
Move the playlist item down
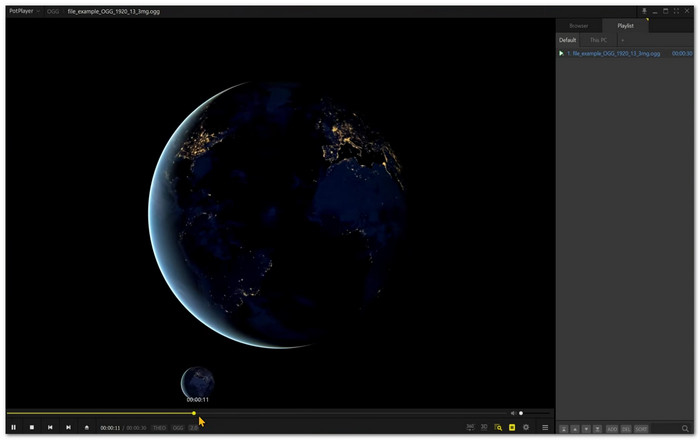point(586,429)
